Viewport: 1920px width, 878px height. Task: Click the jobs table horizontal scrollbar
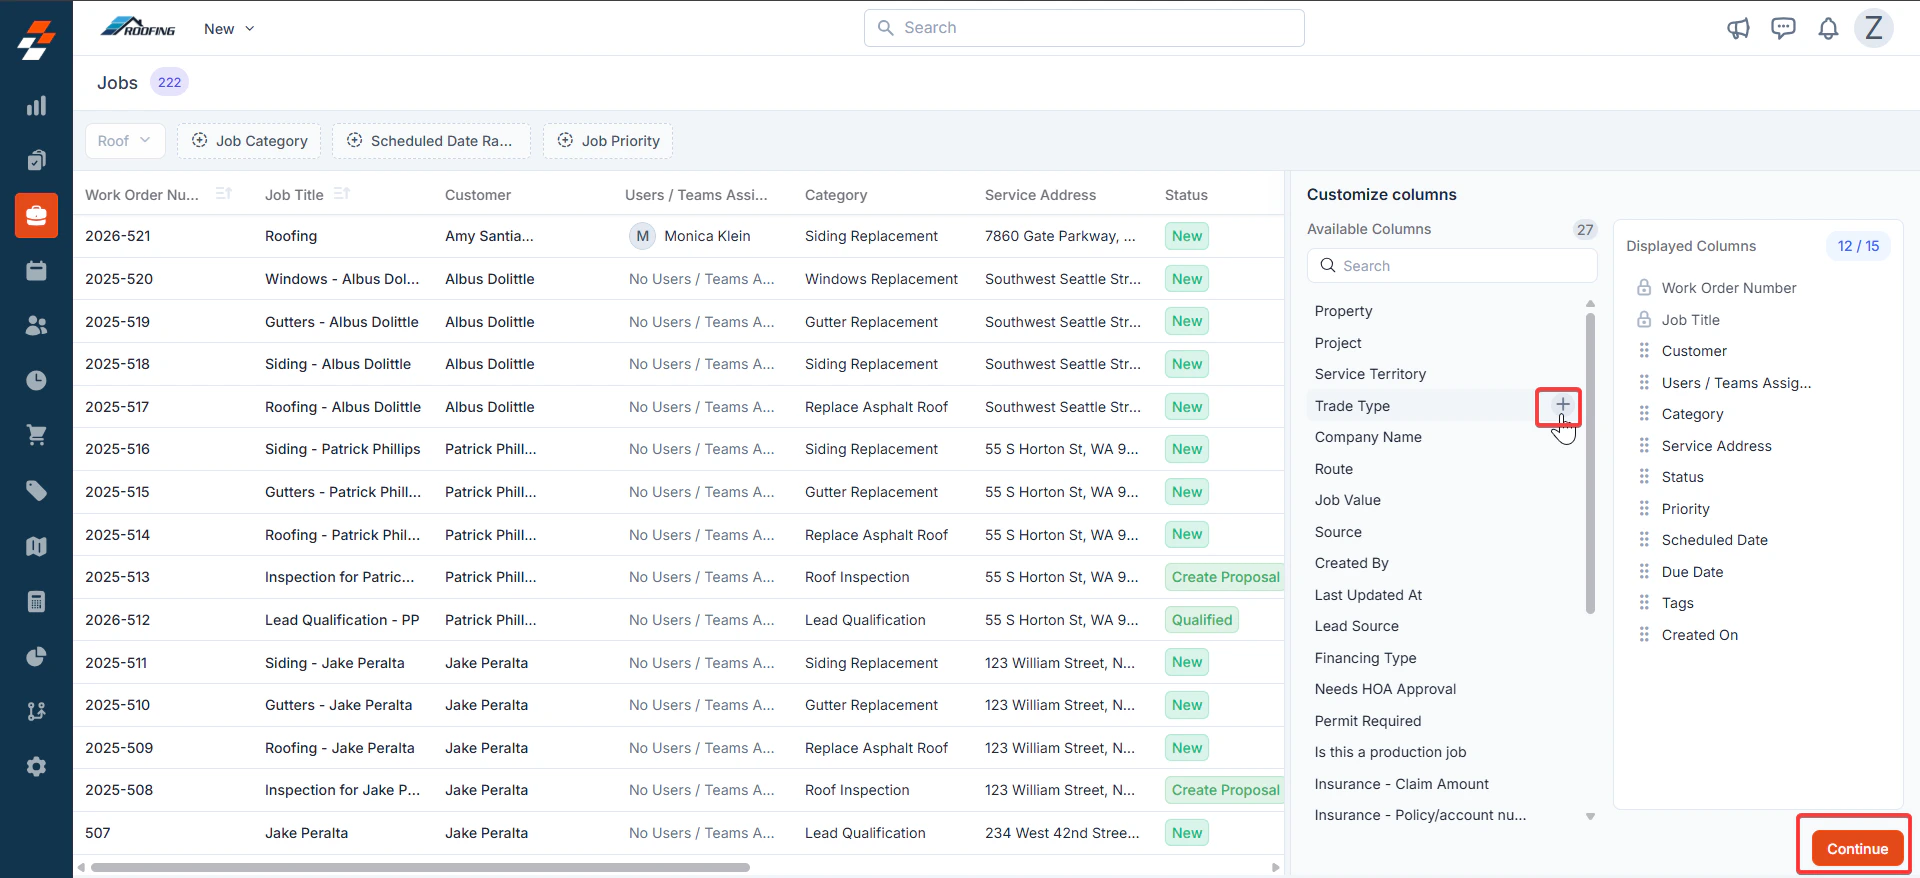(420, 867)
